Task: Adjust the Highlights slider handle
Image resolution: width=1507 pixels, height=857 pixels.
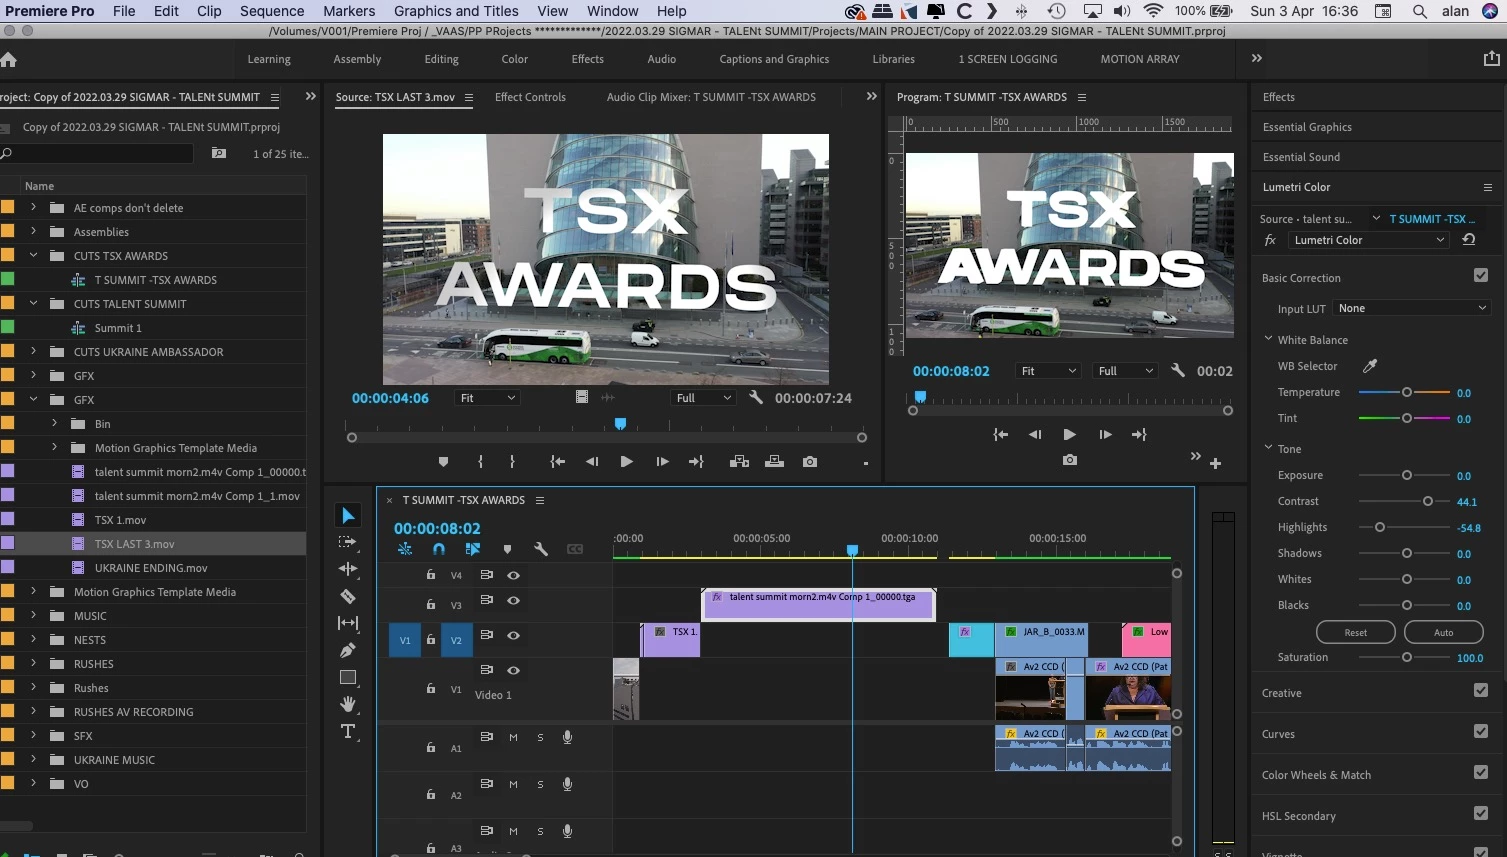Action: pos(1380,527)
